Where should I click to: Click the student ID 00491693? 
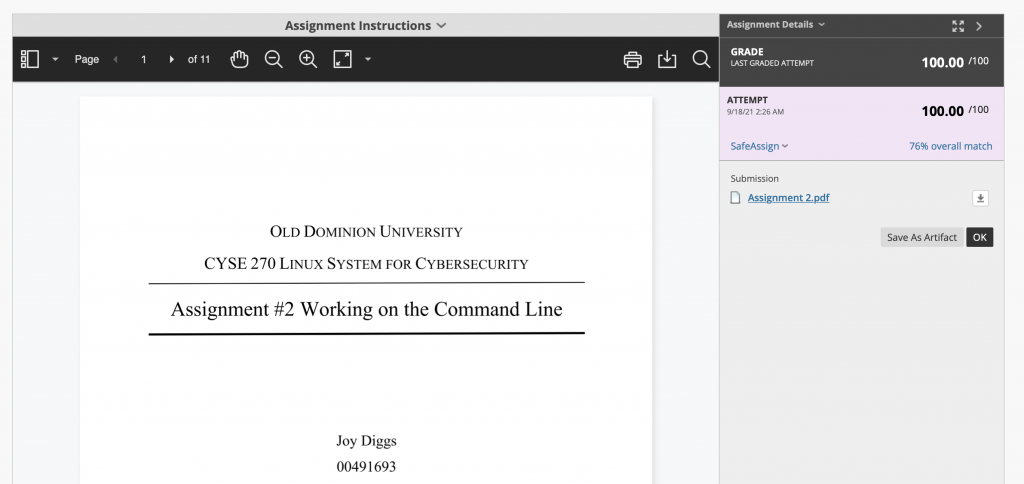(366, 467)
